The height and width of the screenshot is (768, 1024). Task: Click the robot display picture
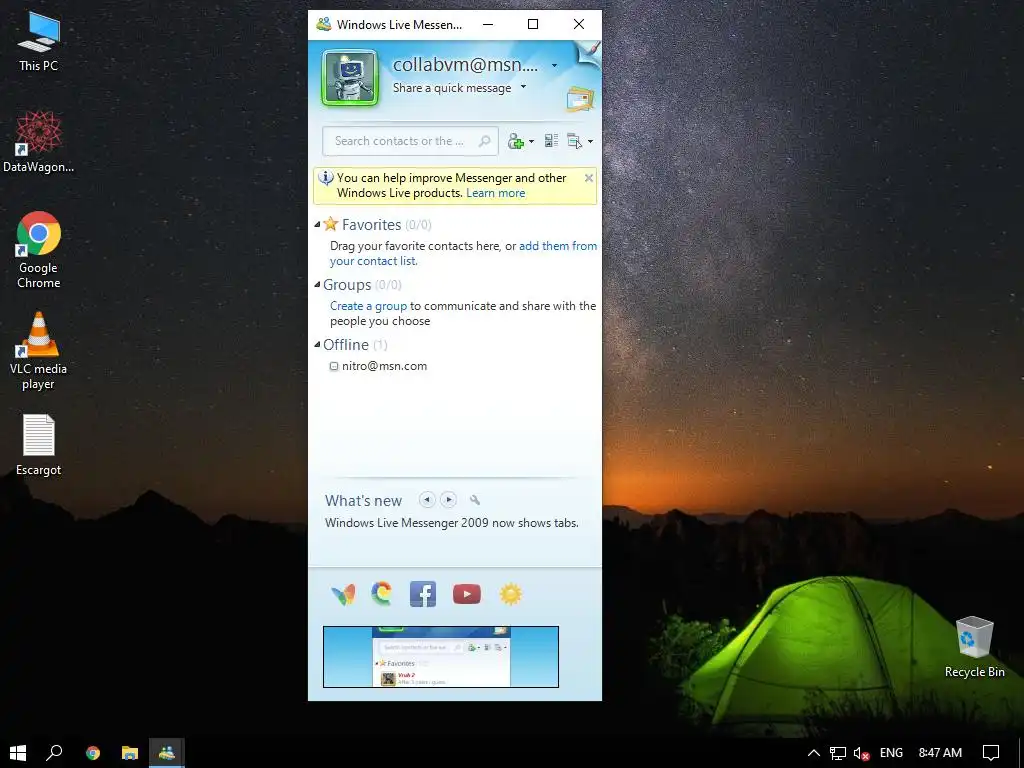click(x=350, y=78)
